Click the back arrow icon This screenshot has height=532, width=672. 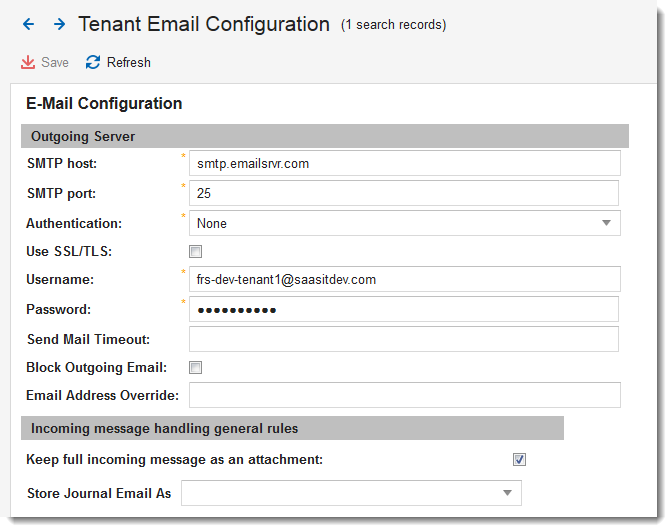pyautogui.click(x=29, y=24)
